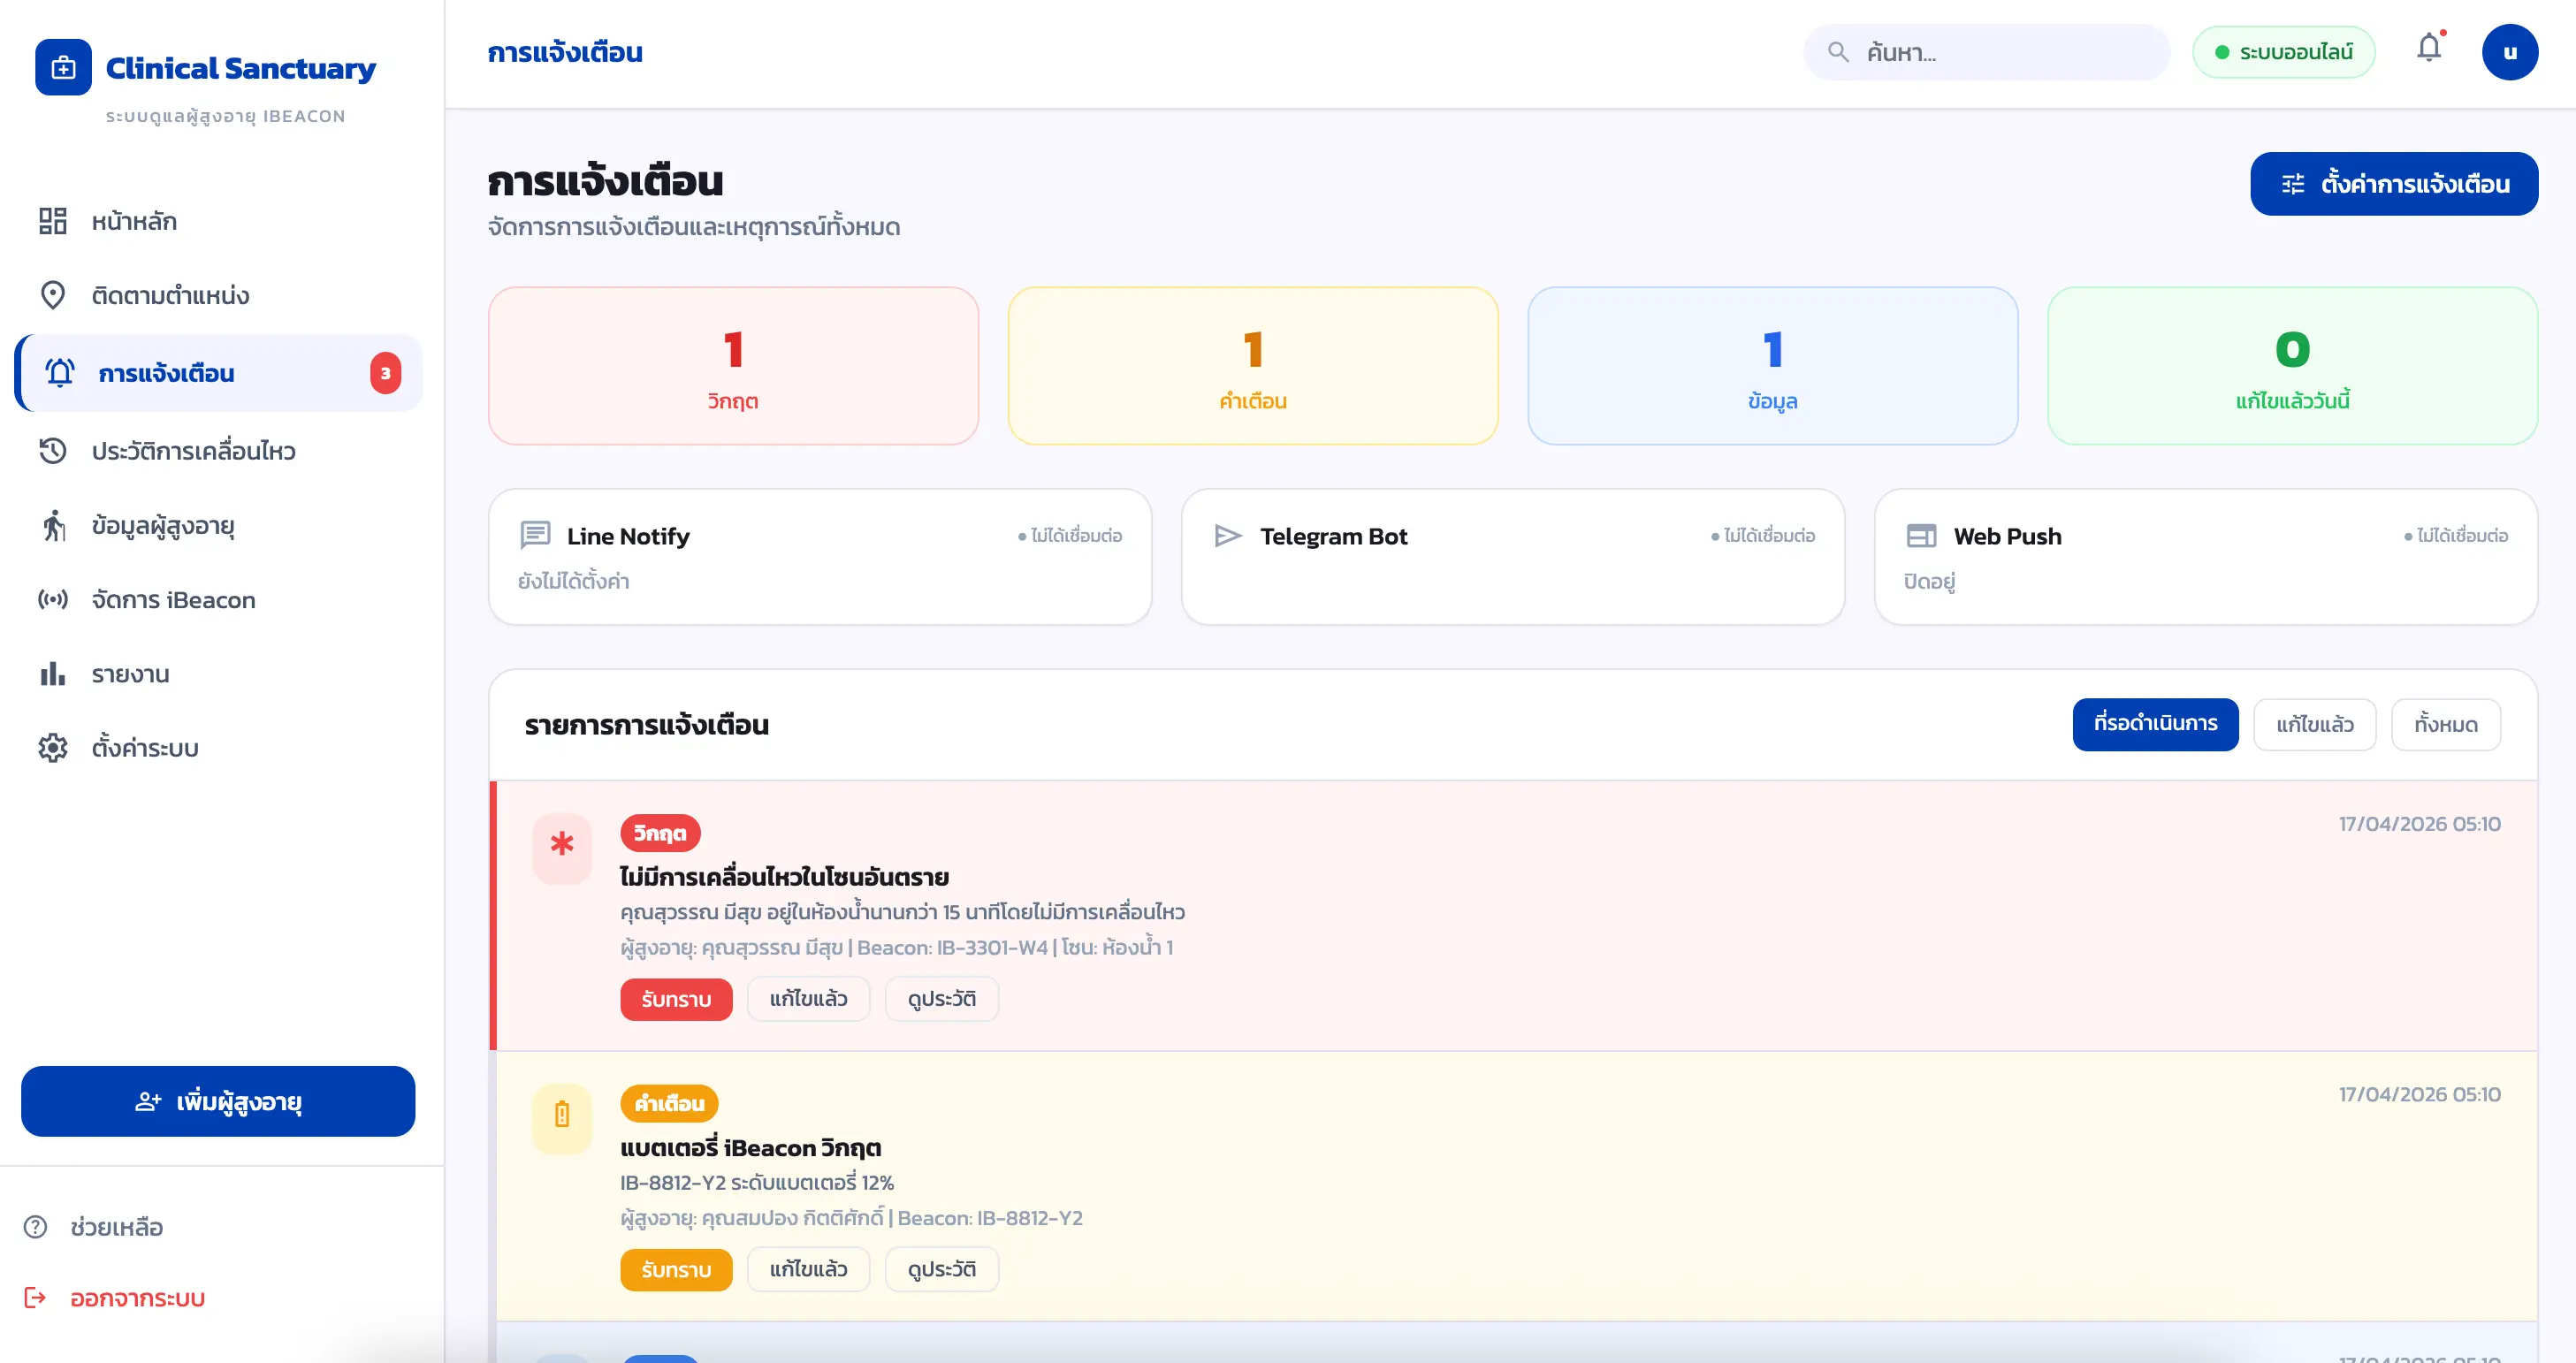Open ติดตามตำแหน่ง menu item
This screenshot has height=1363, width=2576.
218,295
